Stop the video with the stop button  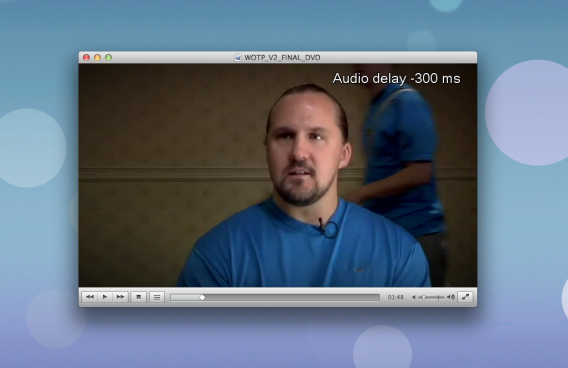(139, 297)
